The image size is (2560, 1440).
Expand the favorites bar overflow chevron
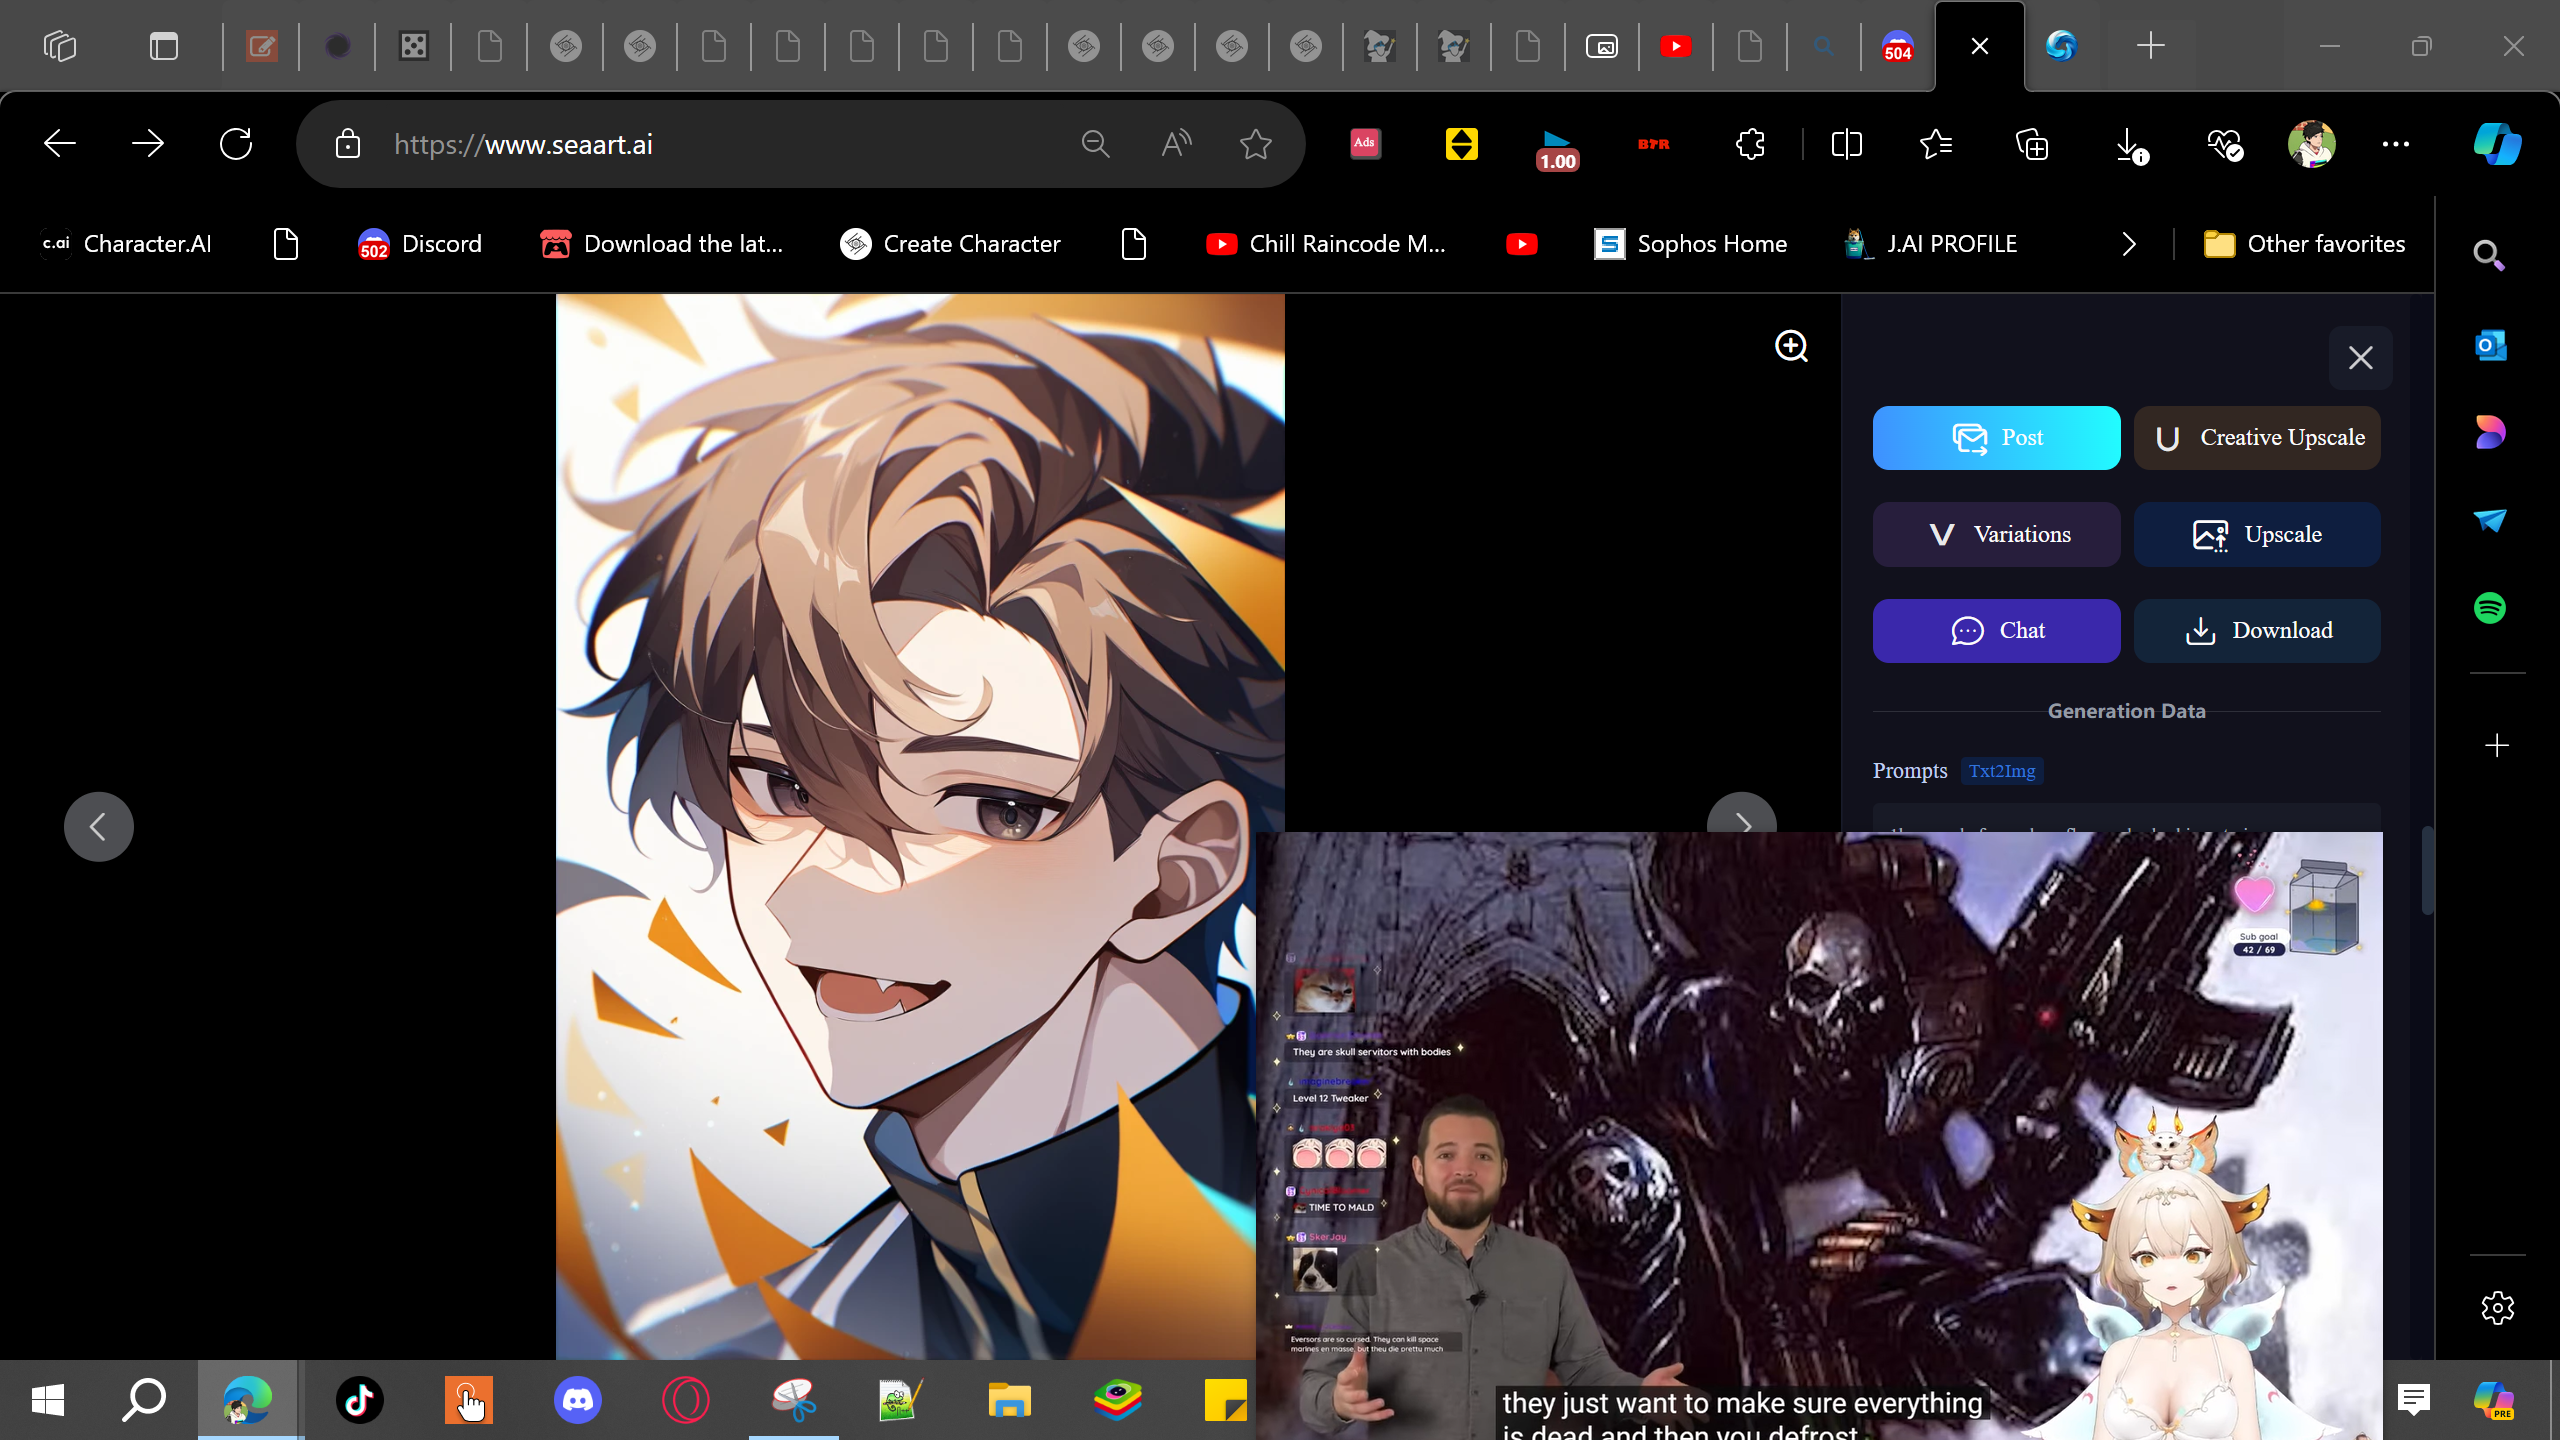click(x=2129, y=244)
